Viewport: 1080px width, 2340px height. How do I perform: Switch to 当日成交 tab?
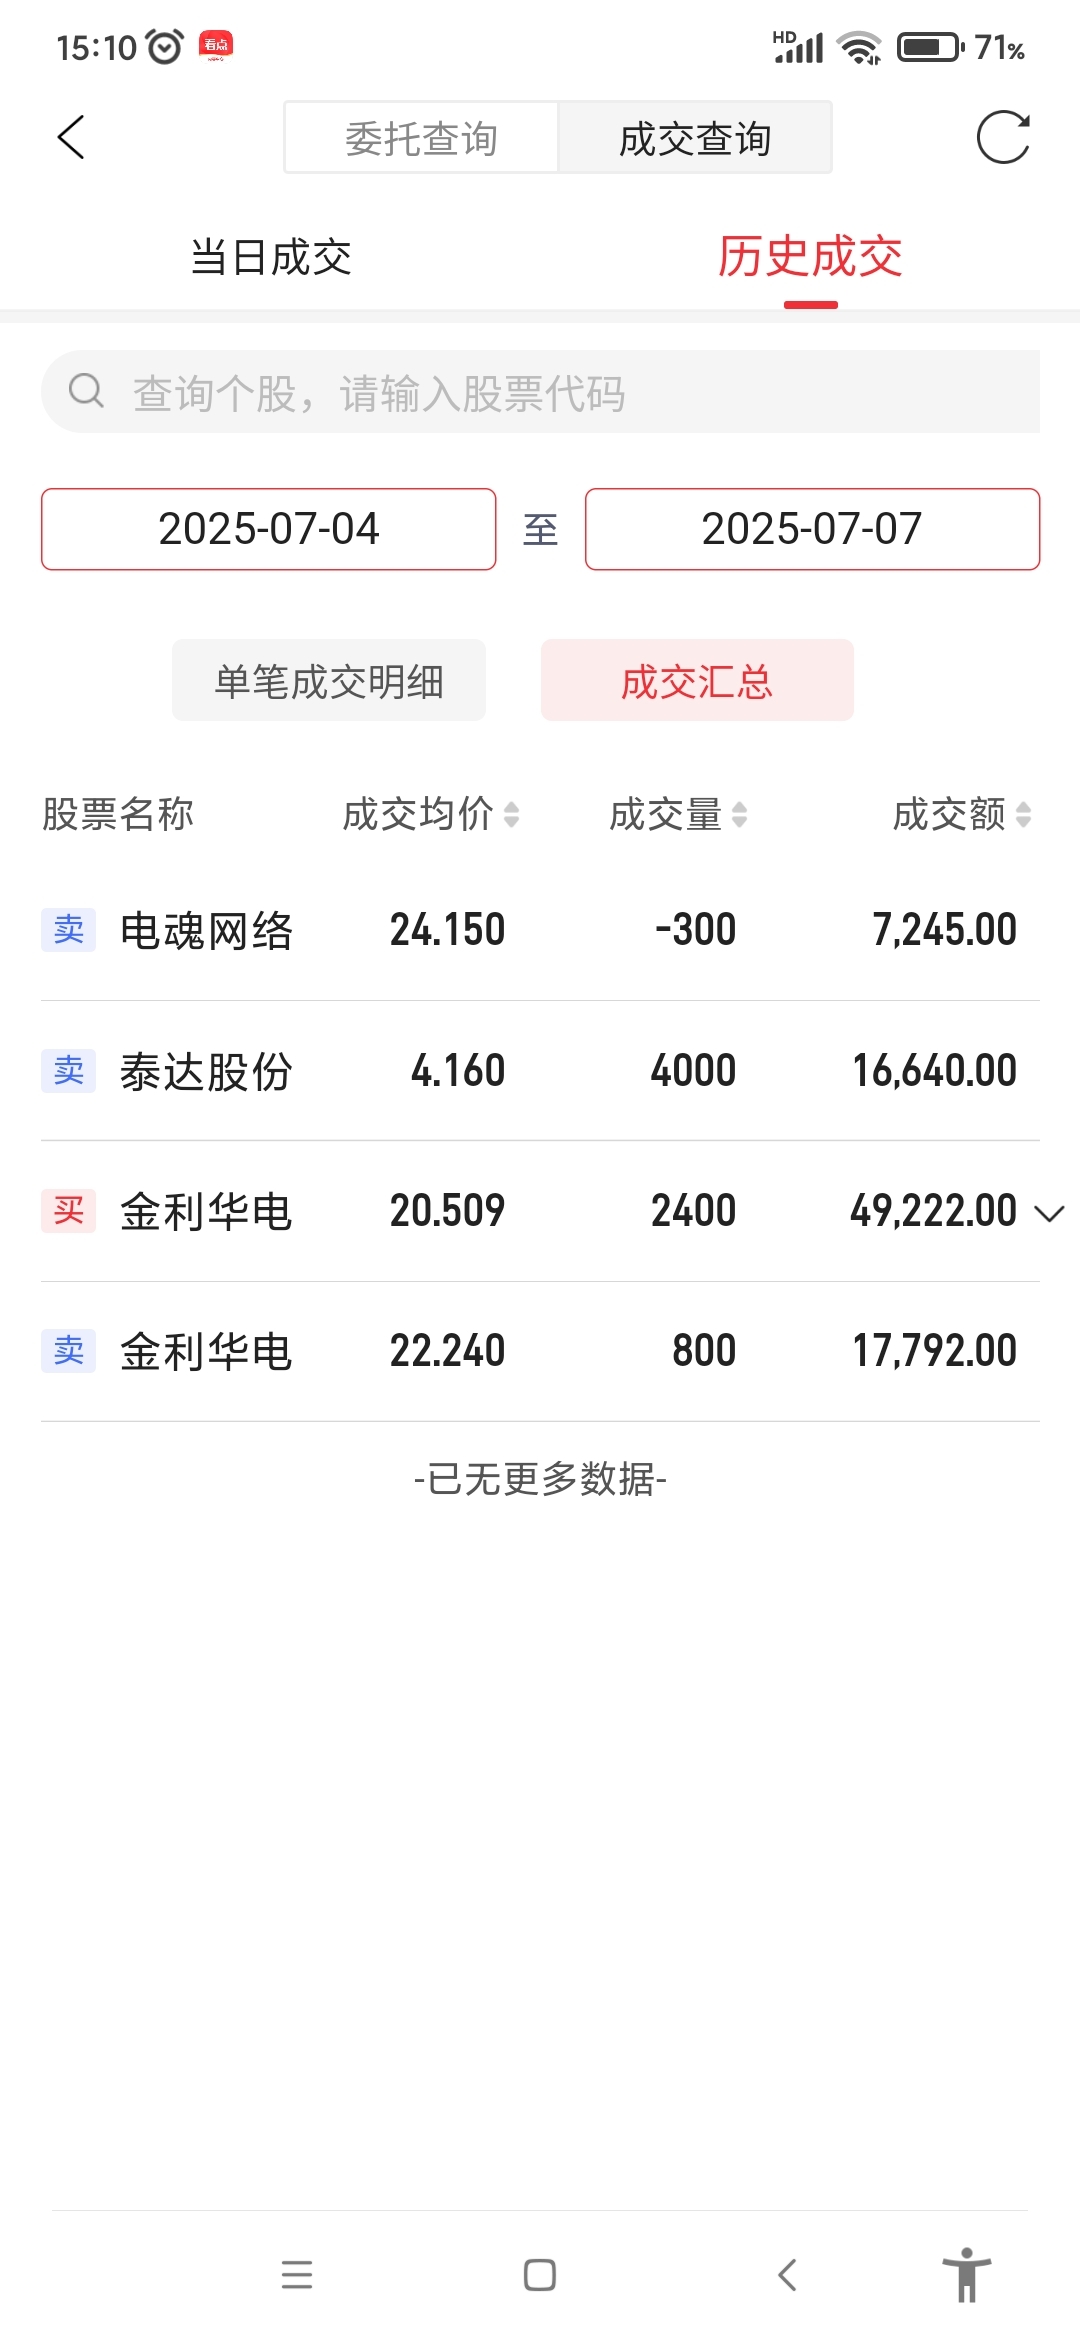[x=271, y=257]
